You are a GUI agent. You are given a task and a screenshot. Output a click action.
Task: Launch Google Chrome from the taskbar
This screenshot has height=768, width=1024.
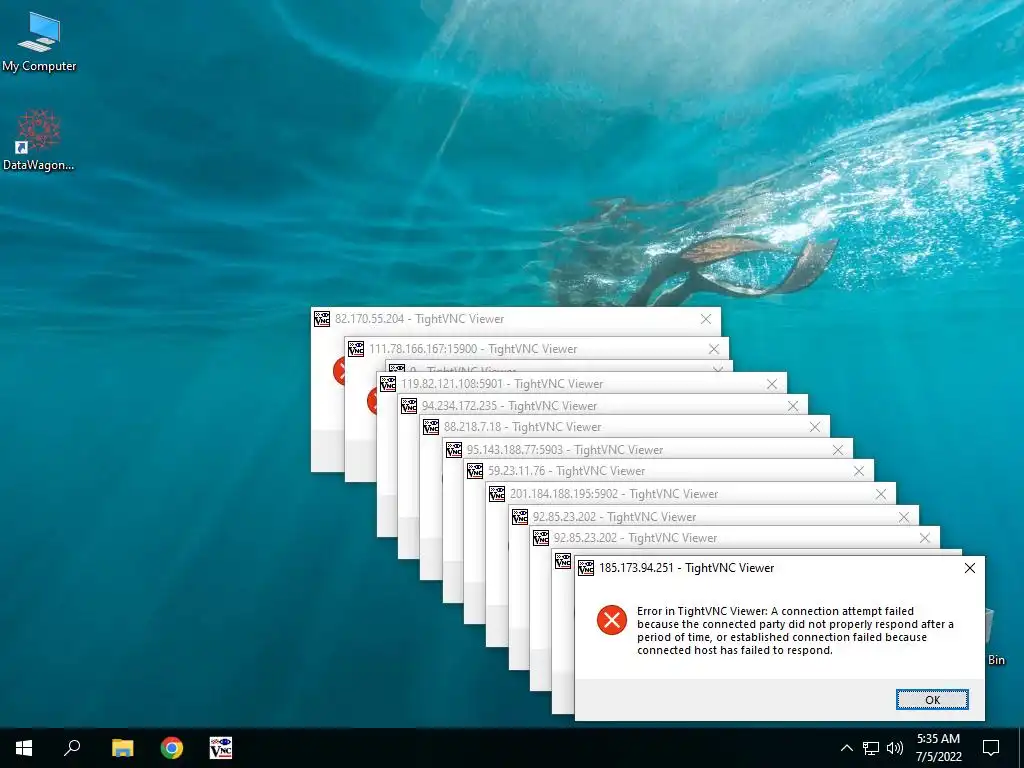coord(172,748)
